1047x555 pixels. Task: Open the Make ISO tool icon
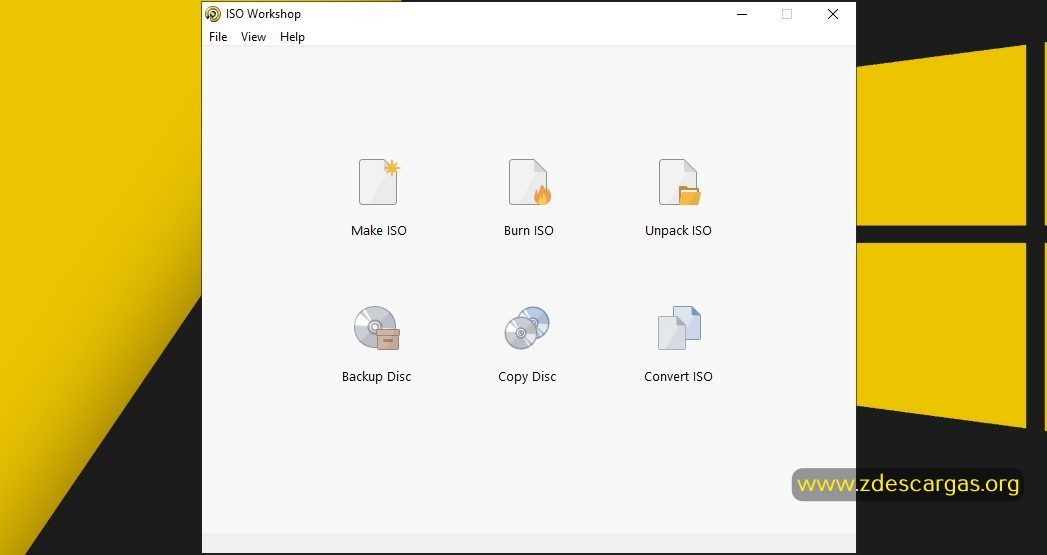tap(379, 182)
